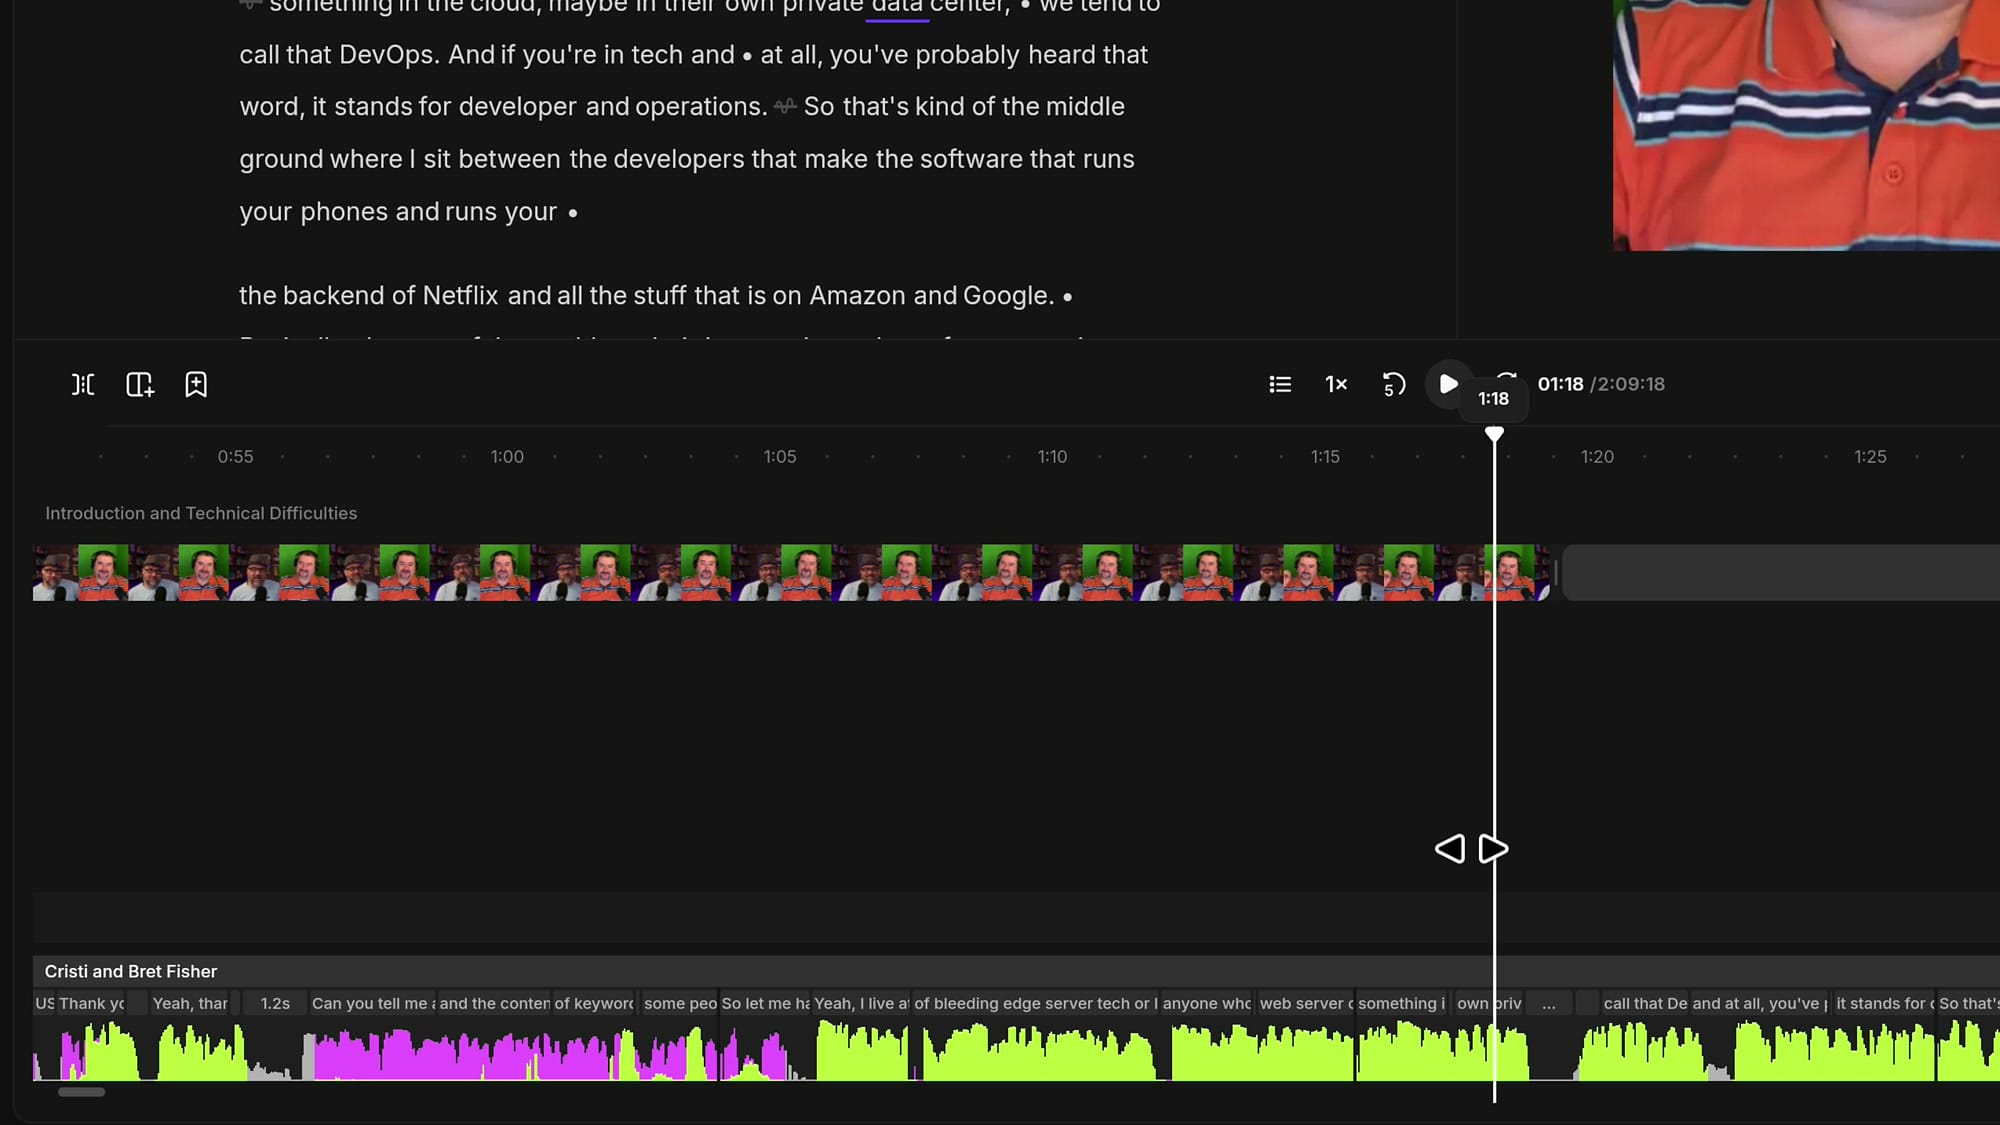
Task: Move the horizontal timeline scrollbar
Action: [81, 1092]
